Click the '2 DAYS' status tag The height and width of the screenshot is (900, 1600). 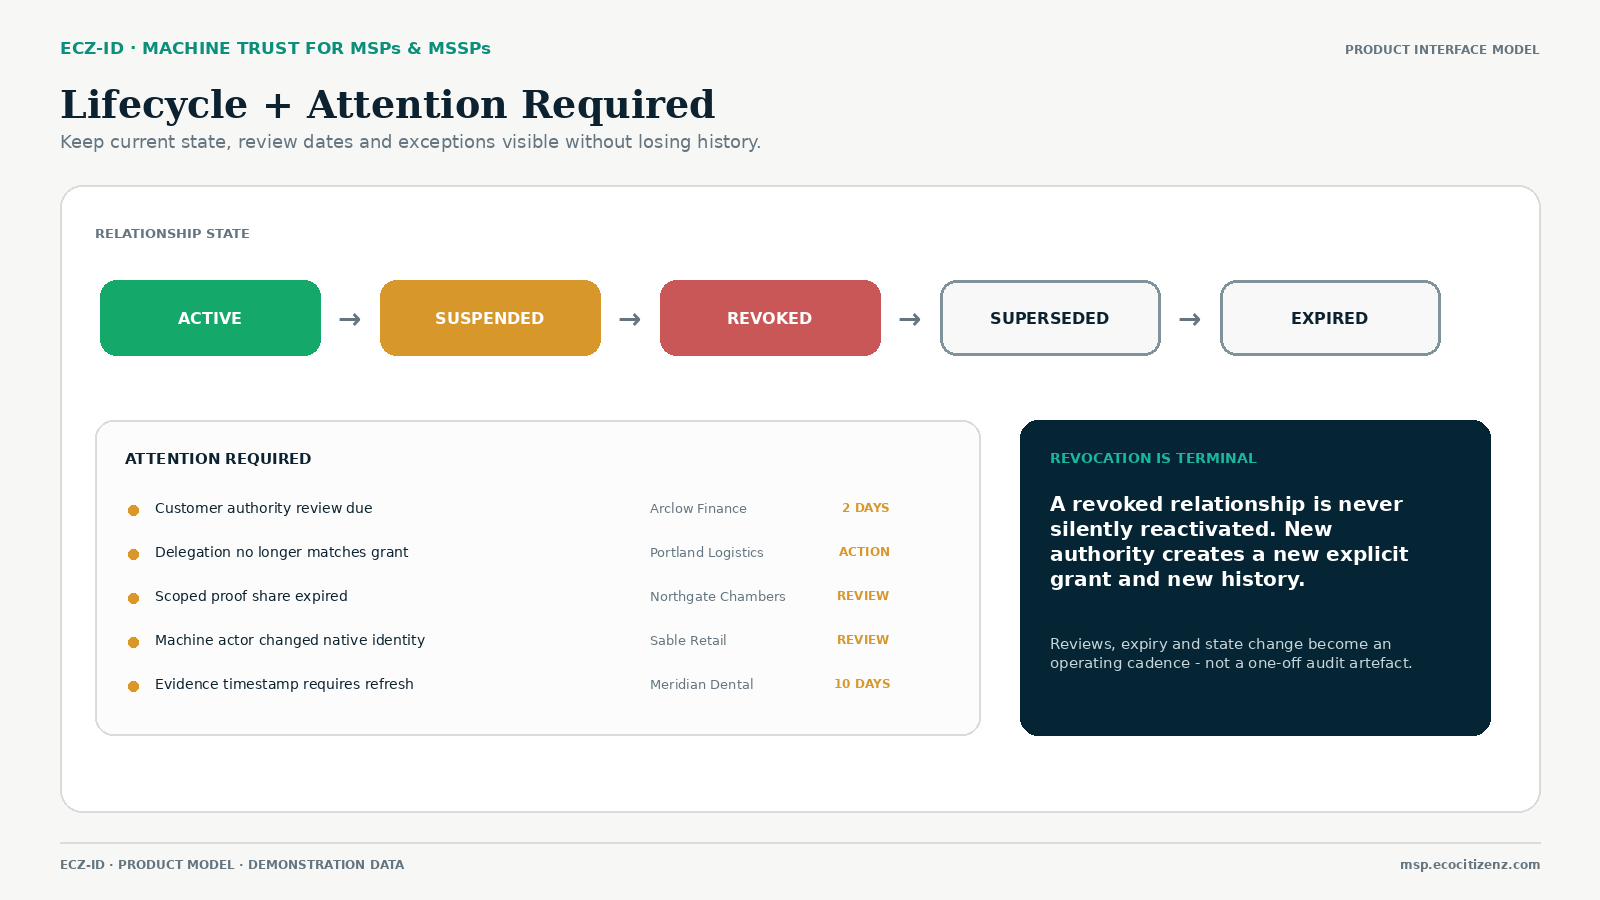pyautogui.click(x=866, y=508)
